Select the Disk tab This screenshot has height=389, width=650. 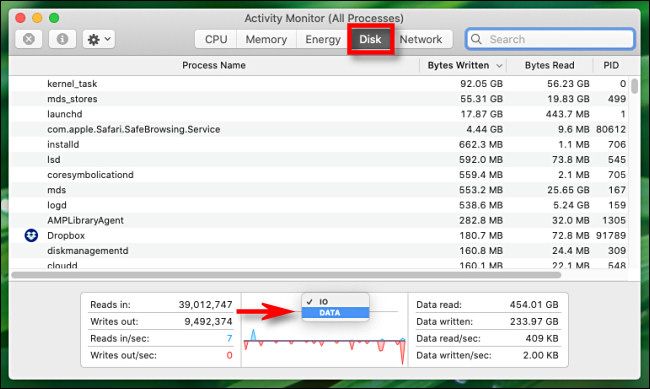pos(370,39)
